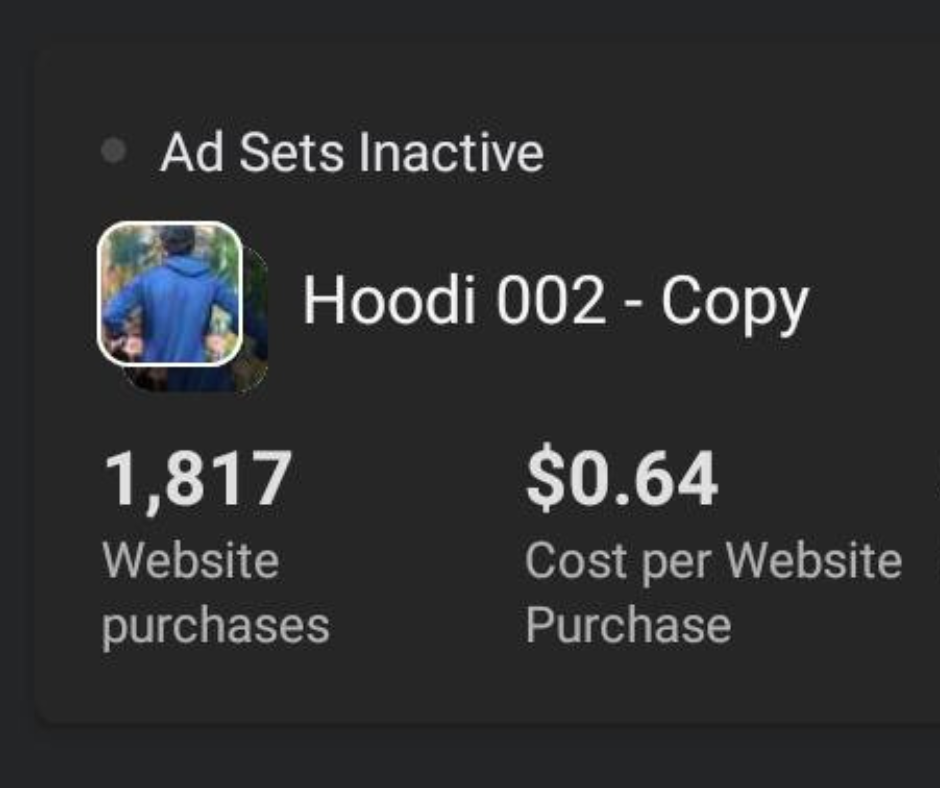Screen dimensions: 940x788
Task: Click the gray inactive status dot
Action: tap(113, 151)
